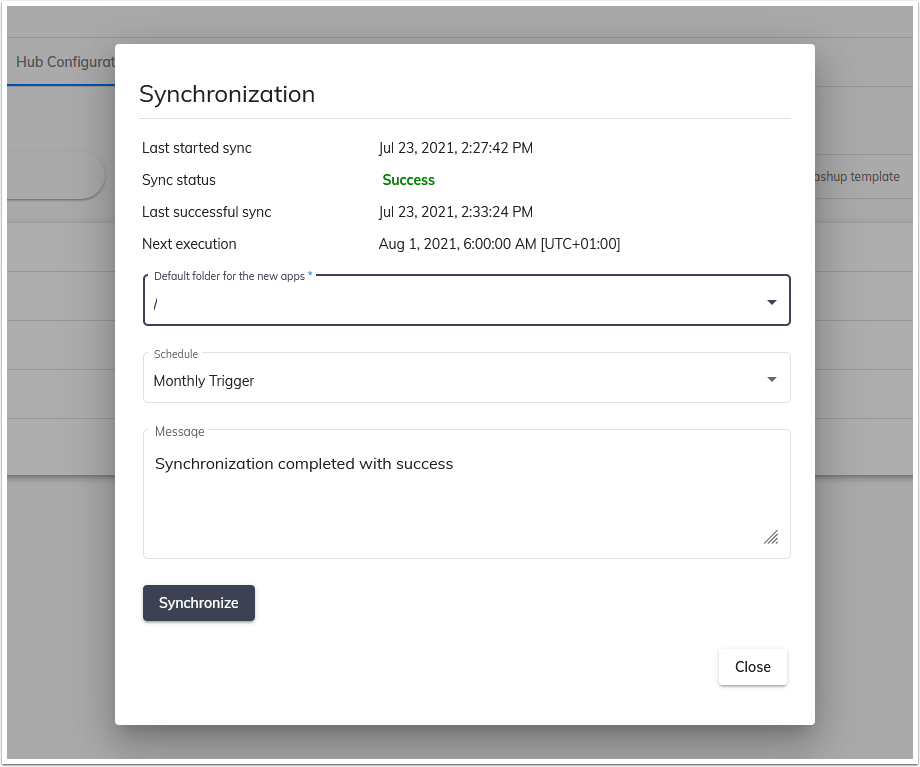Click the Schedule field label
This screenshot has width=920, height=767.
pos(175,354)
